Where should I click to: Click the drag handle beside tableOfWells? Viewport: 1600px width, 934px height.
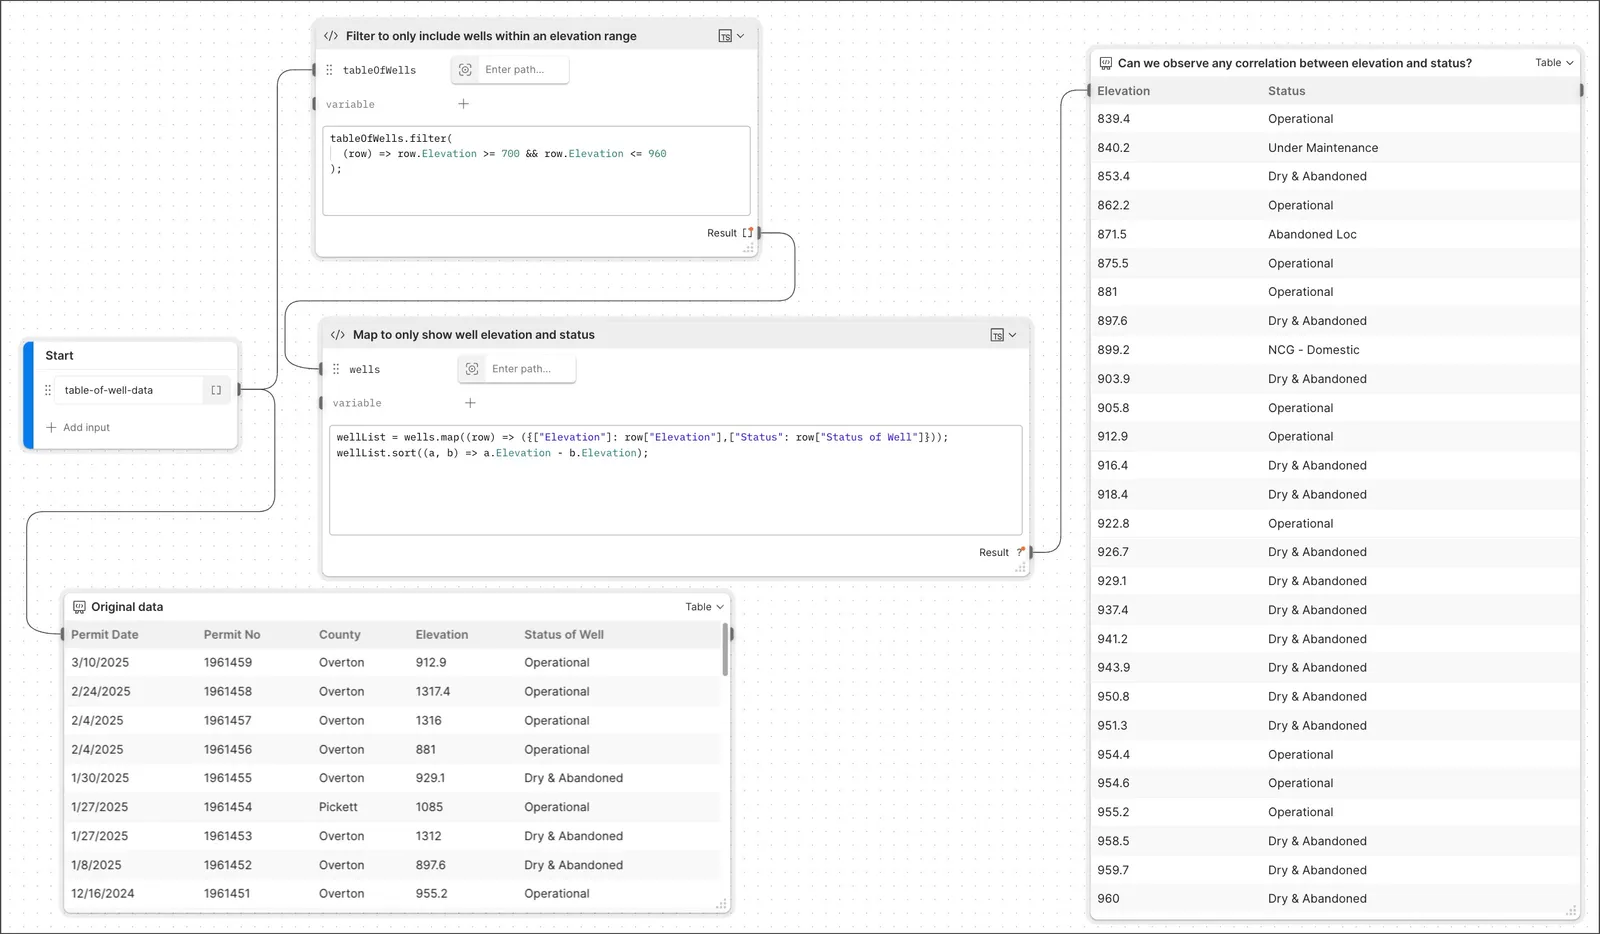click(329, 70)
